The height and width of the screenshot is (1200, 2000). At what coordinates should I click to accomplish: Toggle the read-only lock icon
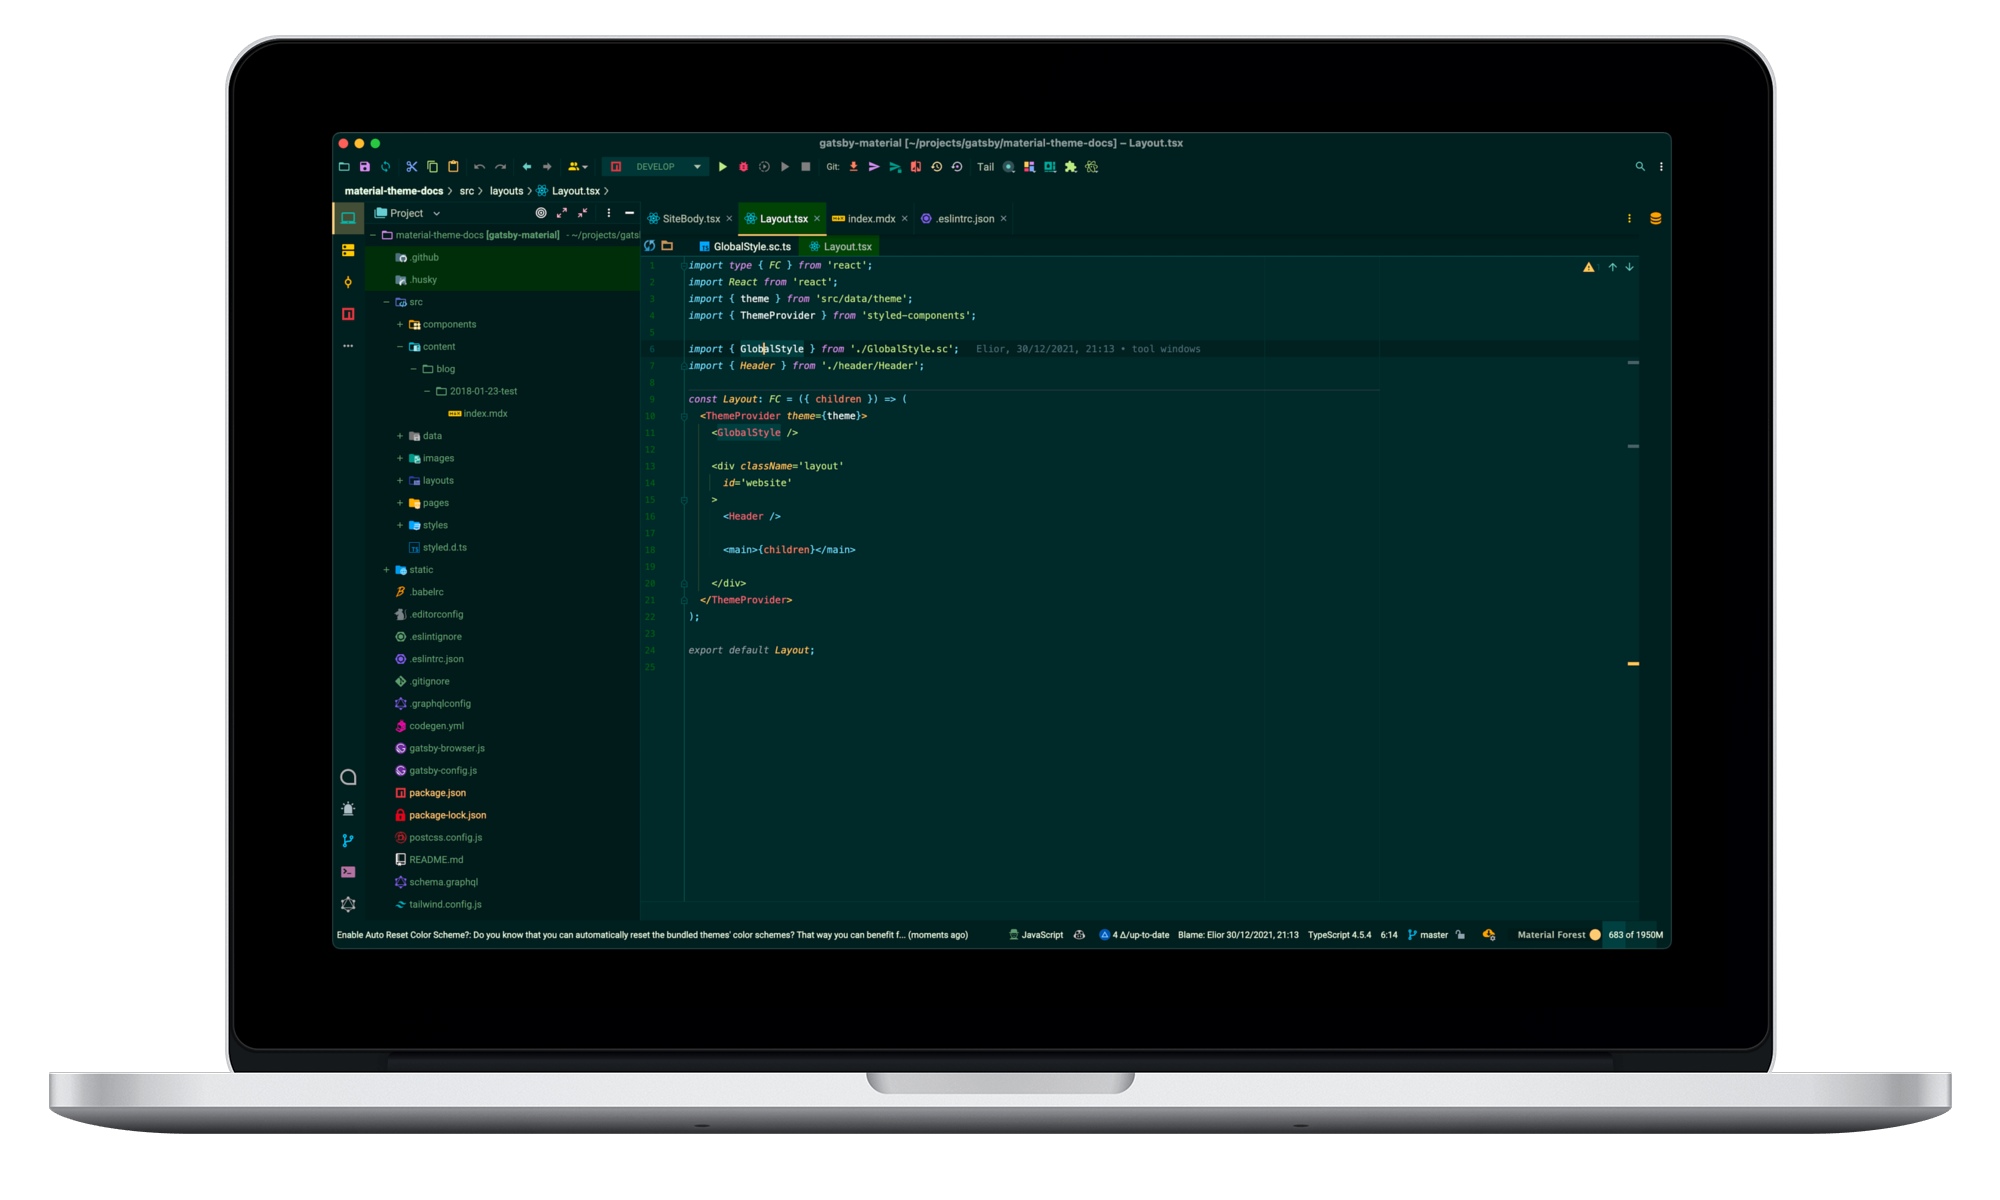click(1461, 935)
